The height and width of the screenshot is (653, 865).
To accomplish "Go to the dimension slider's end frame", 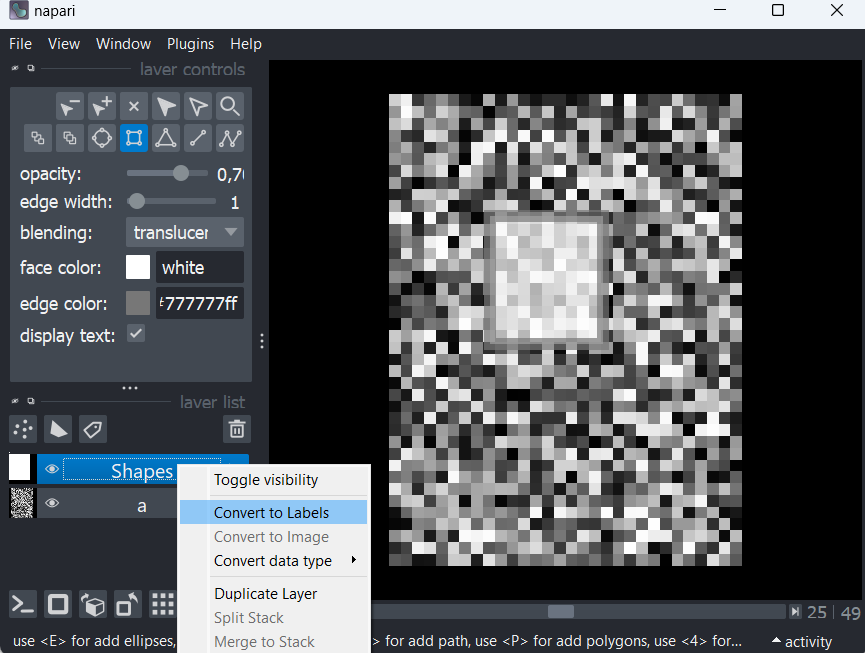I will click(795, 612).
